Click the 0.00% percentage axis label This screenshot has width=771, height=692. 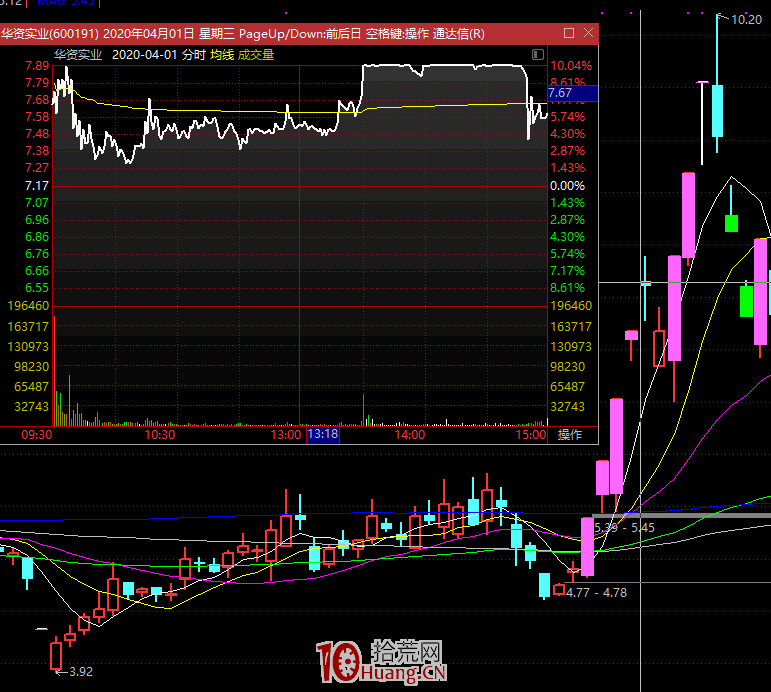(x=567, y=186)
